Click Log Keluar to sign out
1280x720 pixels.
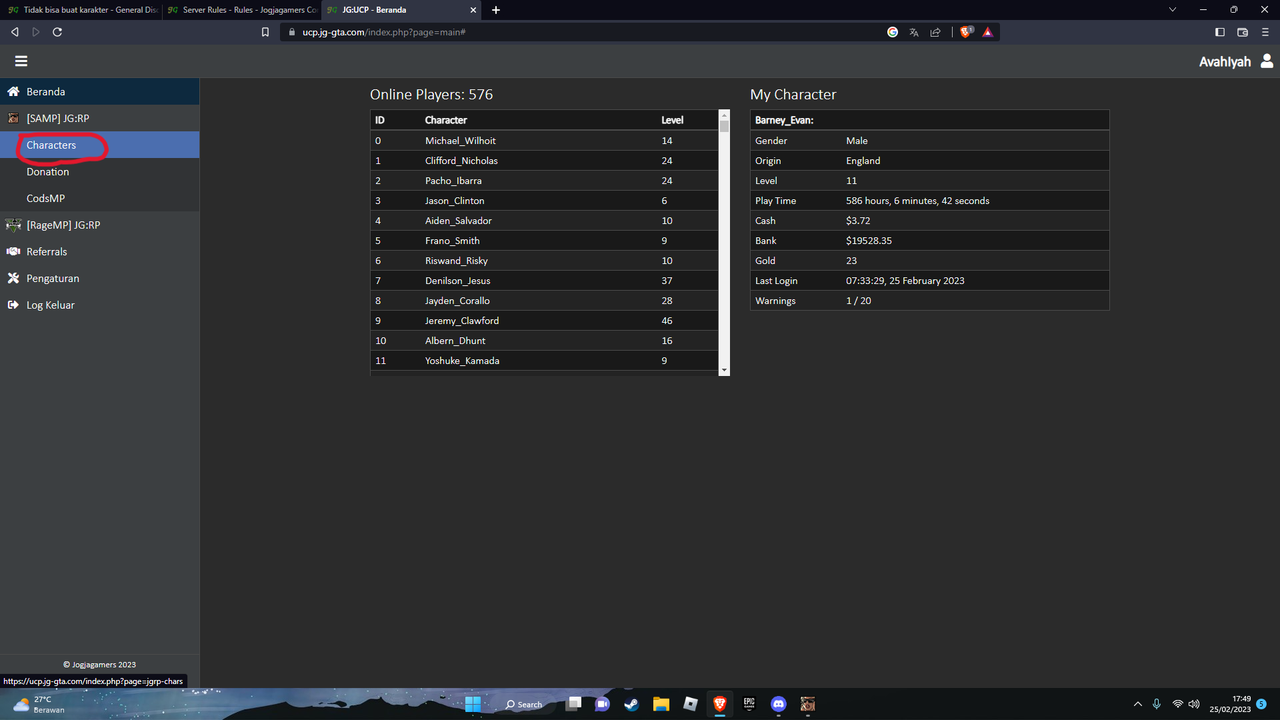(100, 305)
